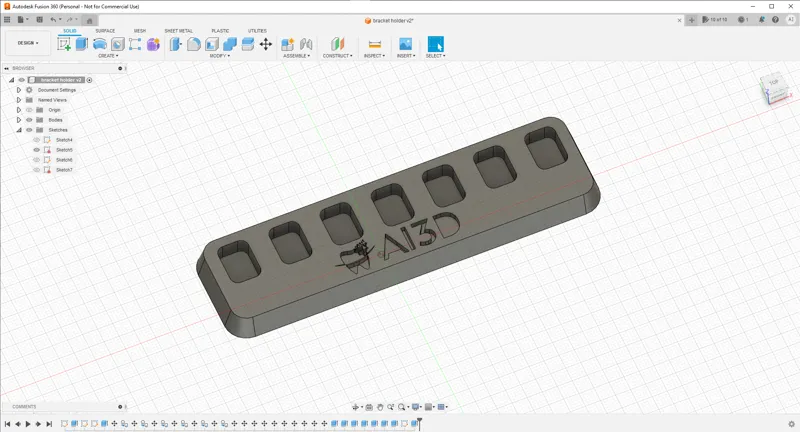
Task: Click the Look At icon in navigation bar
Action: [369, 407]
